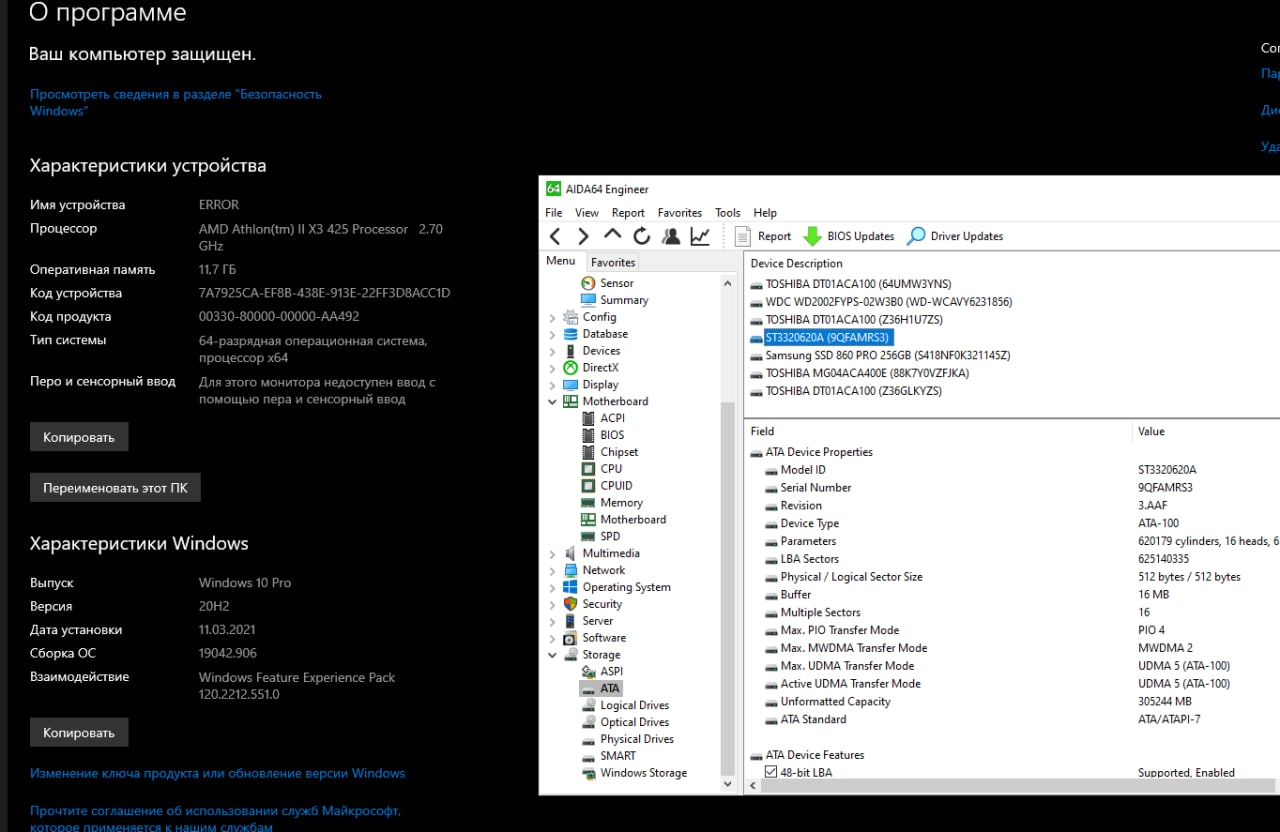Click the Копировать button under Windows specs

click(x=79, y=732)
